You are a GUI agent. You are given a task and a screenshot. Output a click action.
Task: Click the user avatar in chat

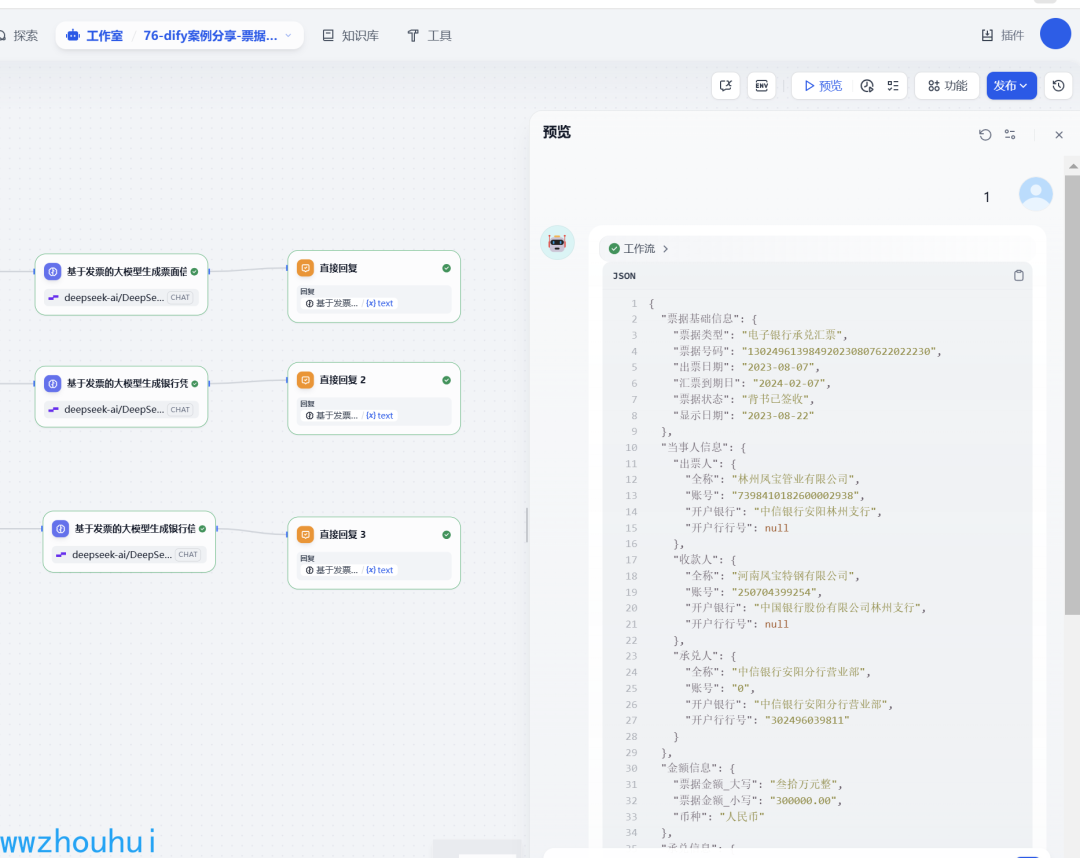(x=1036, y=194)
